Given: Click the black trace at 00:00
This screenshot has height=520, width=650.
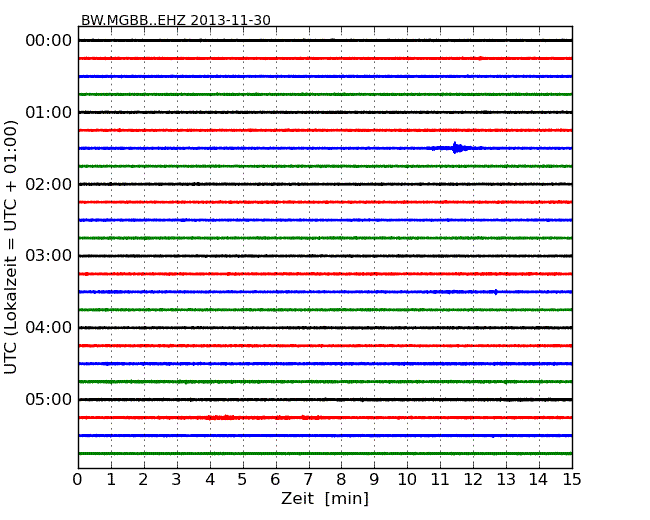Looking at the screenshot, I should (x=325, y=40).
